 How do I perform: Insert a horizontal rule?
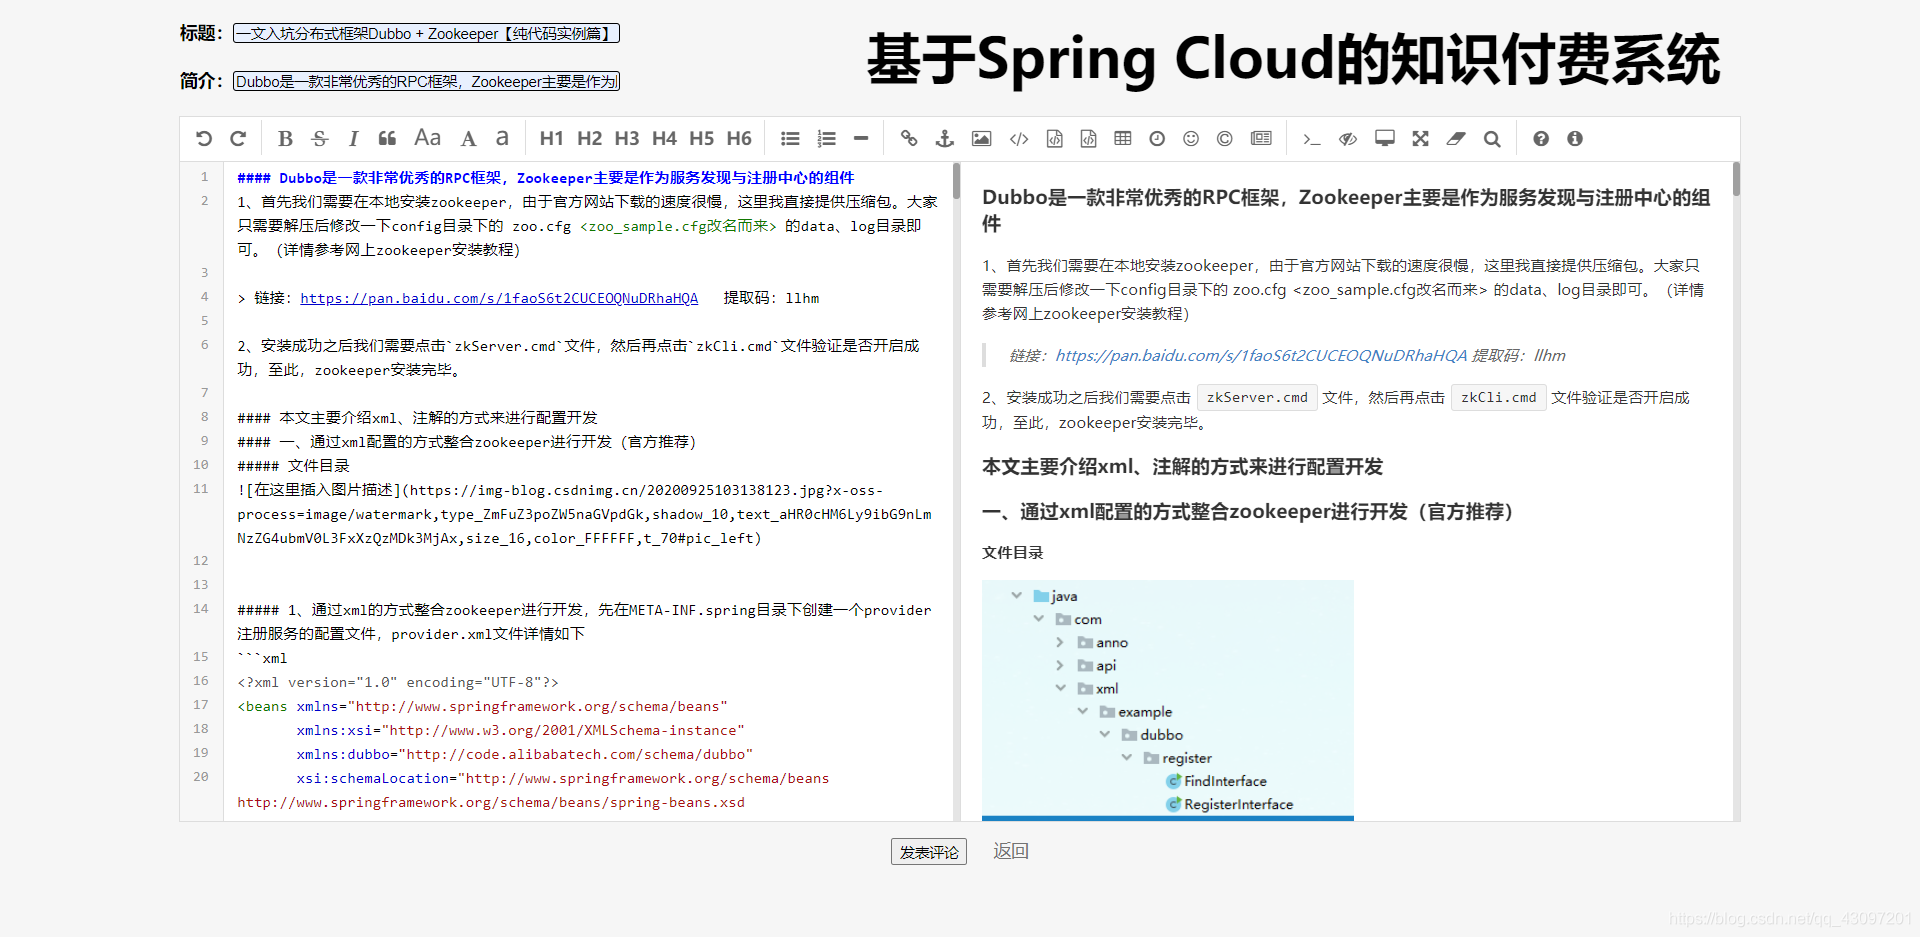(861, 139)
